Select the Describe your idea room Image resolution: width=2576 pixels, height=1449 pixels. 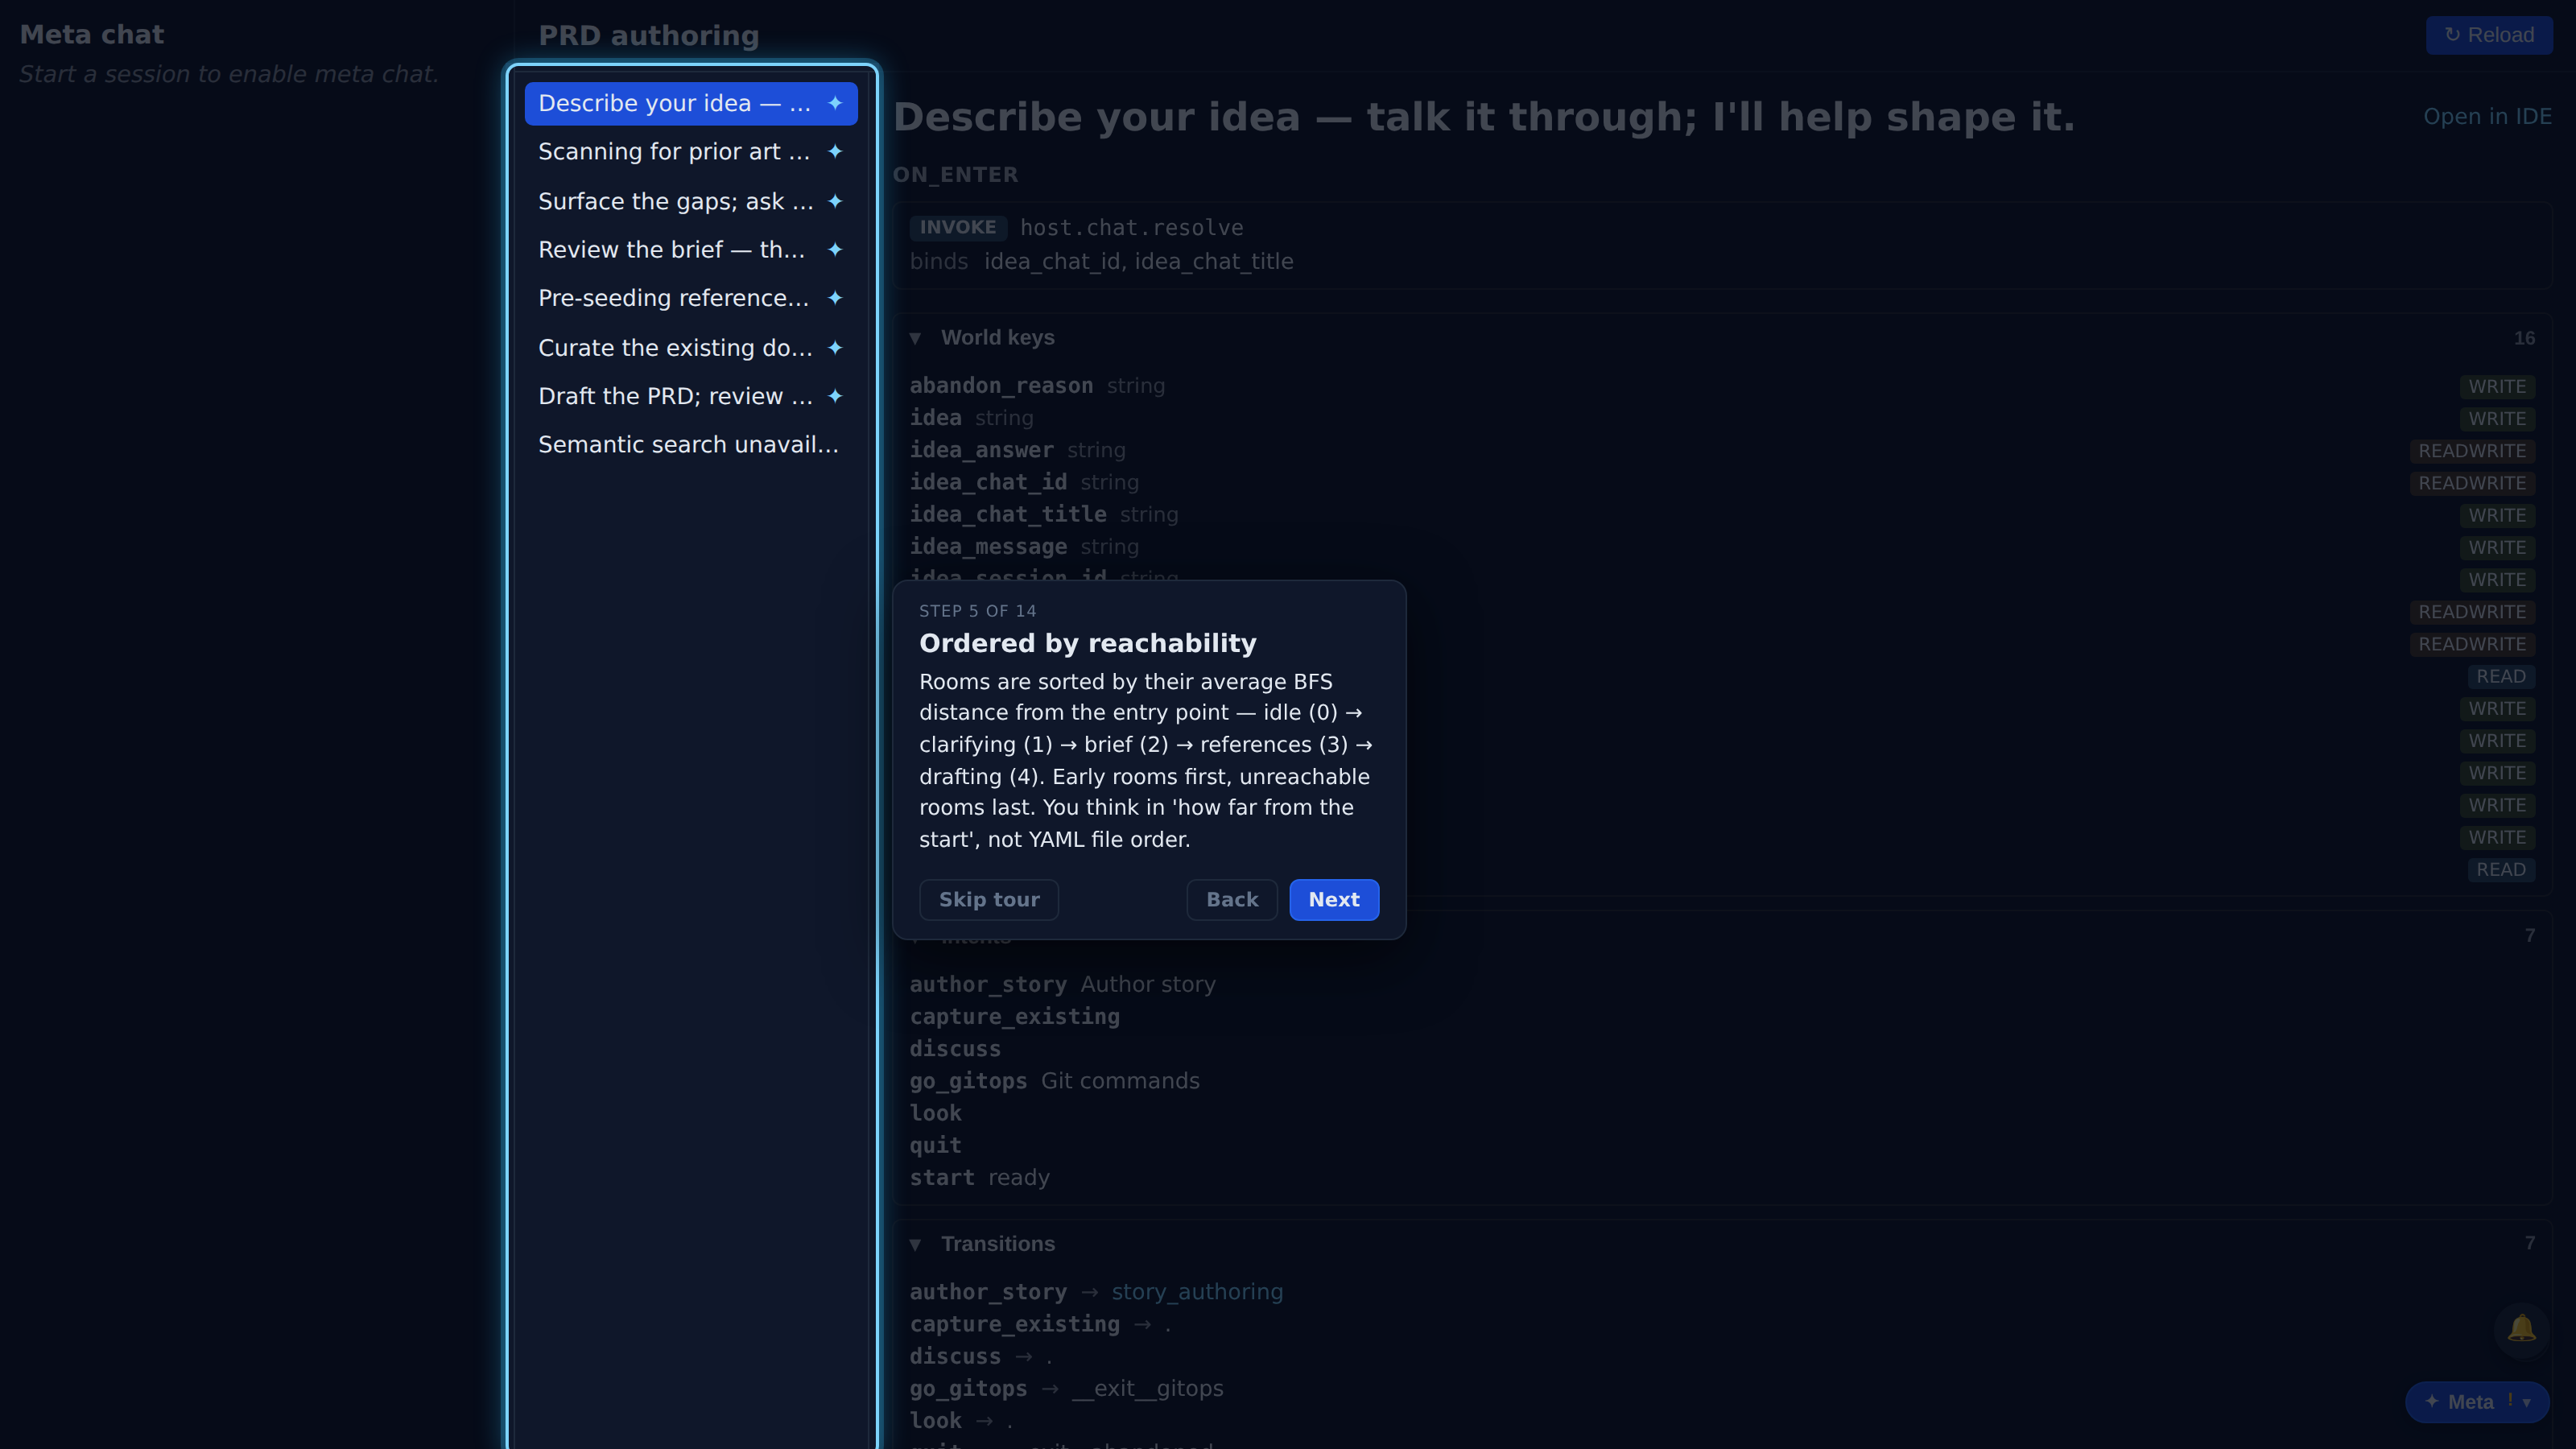(x=691, y=103)
